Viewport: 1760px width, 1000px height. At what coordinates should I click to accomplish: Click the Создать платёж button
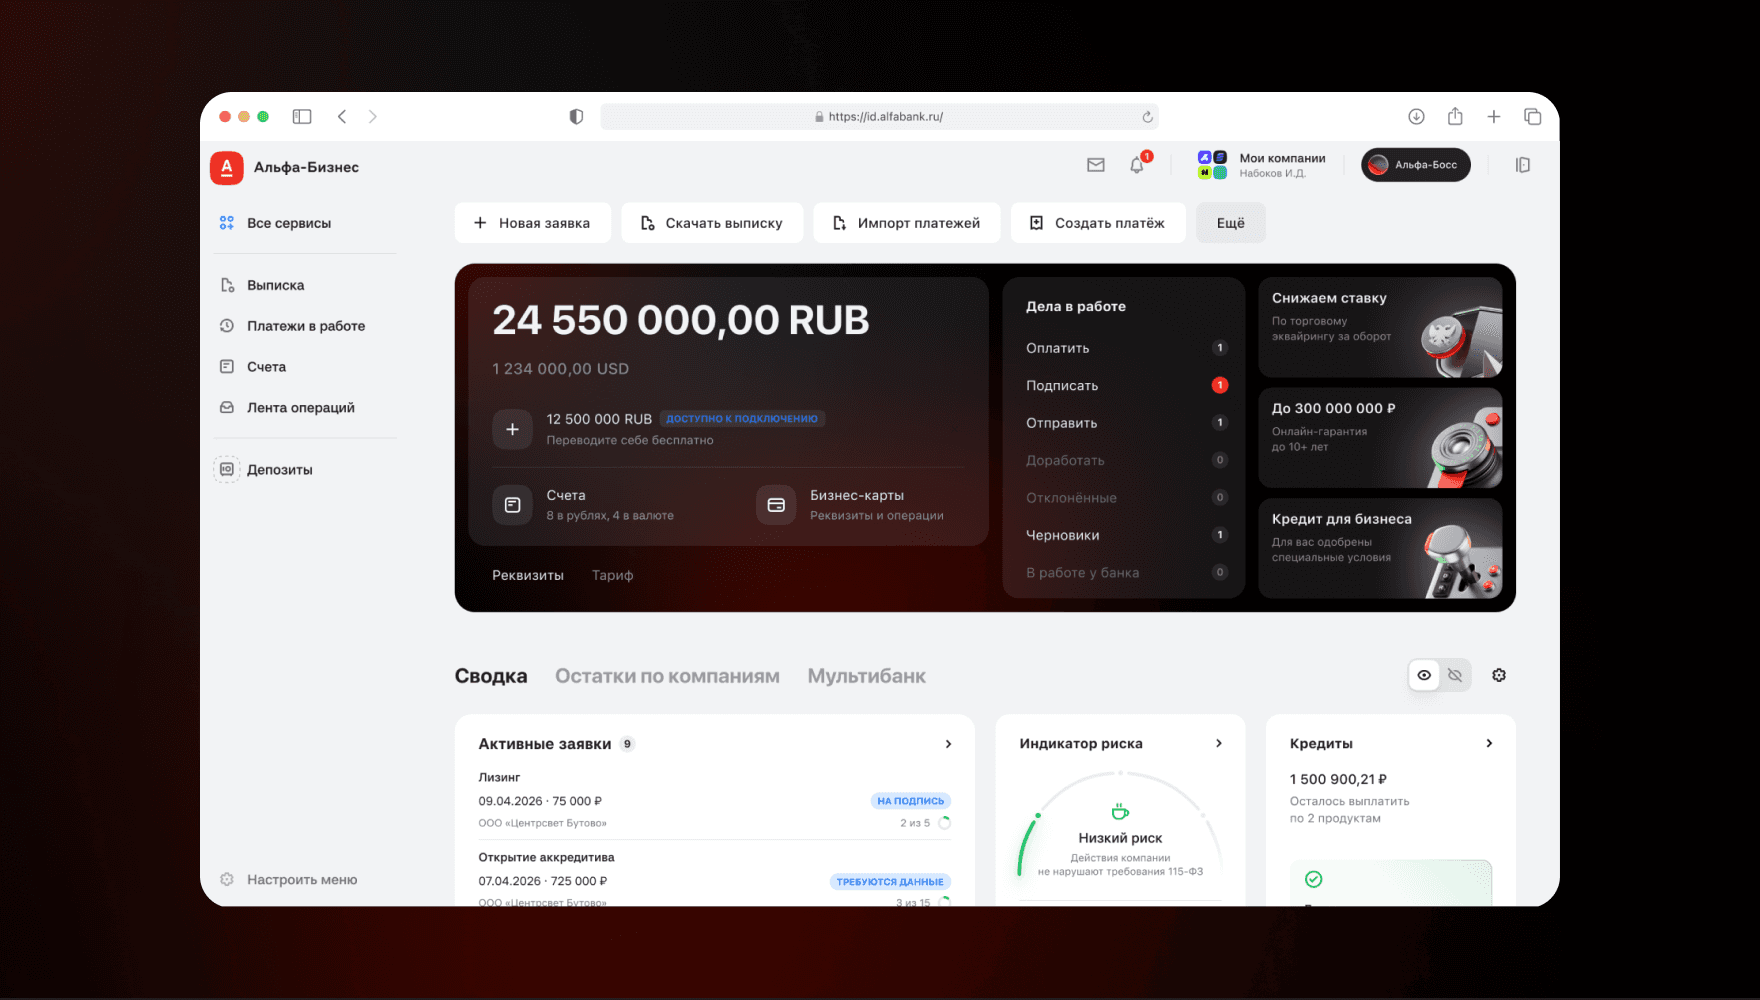(1098, 223)
